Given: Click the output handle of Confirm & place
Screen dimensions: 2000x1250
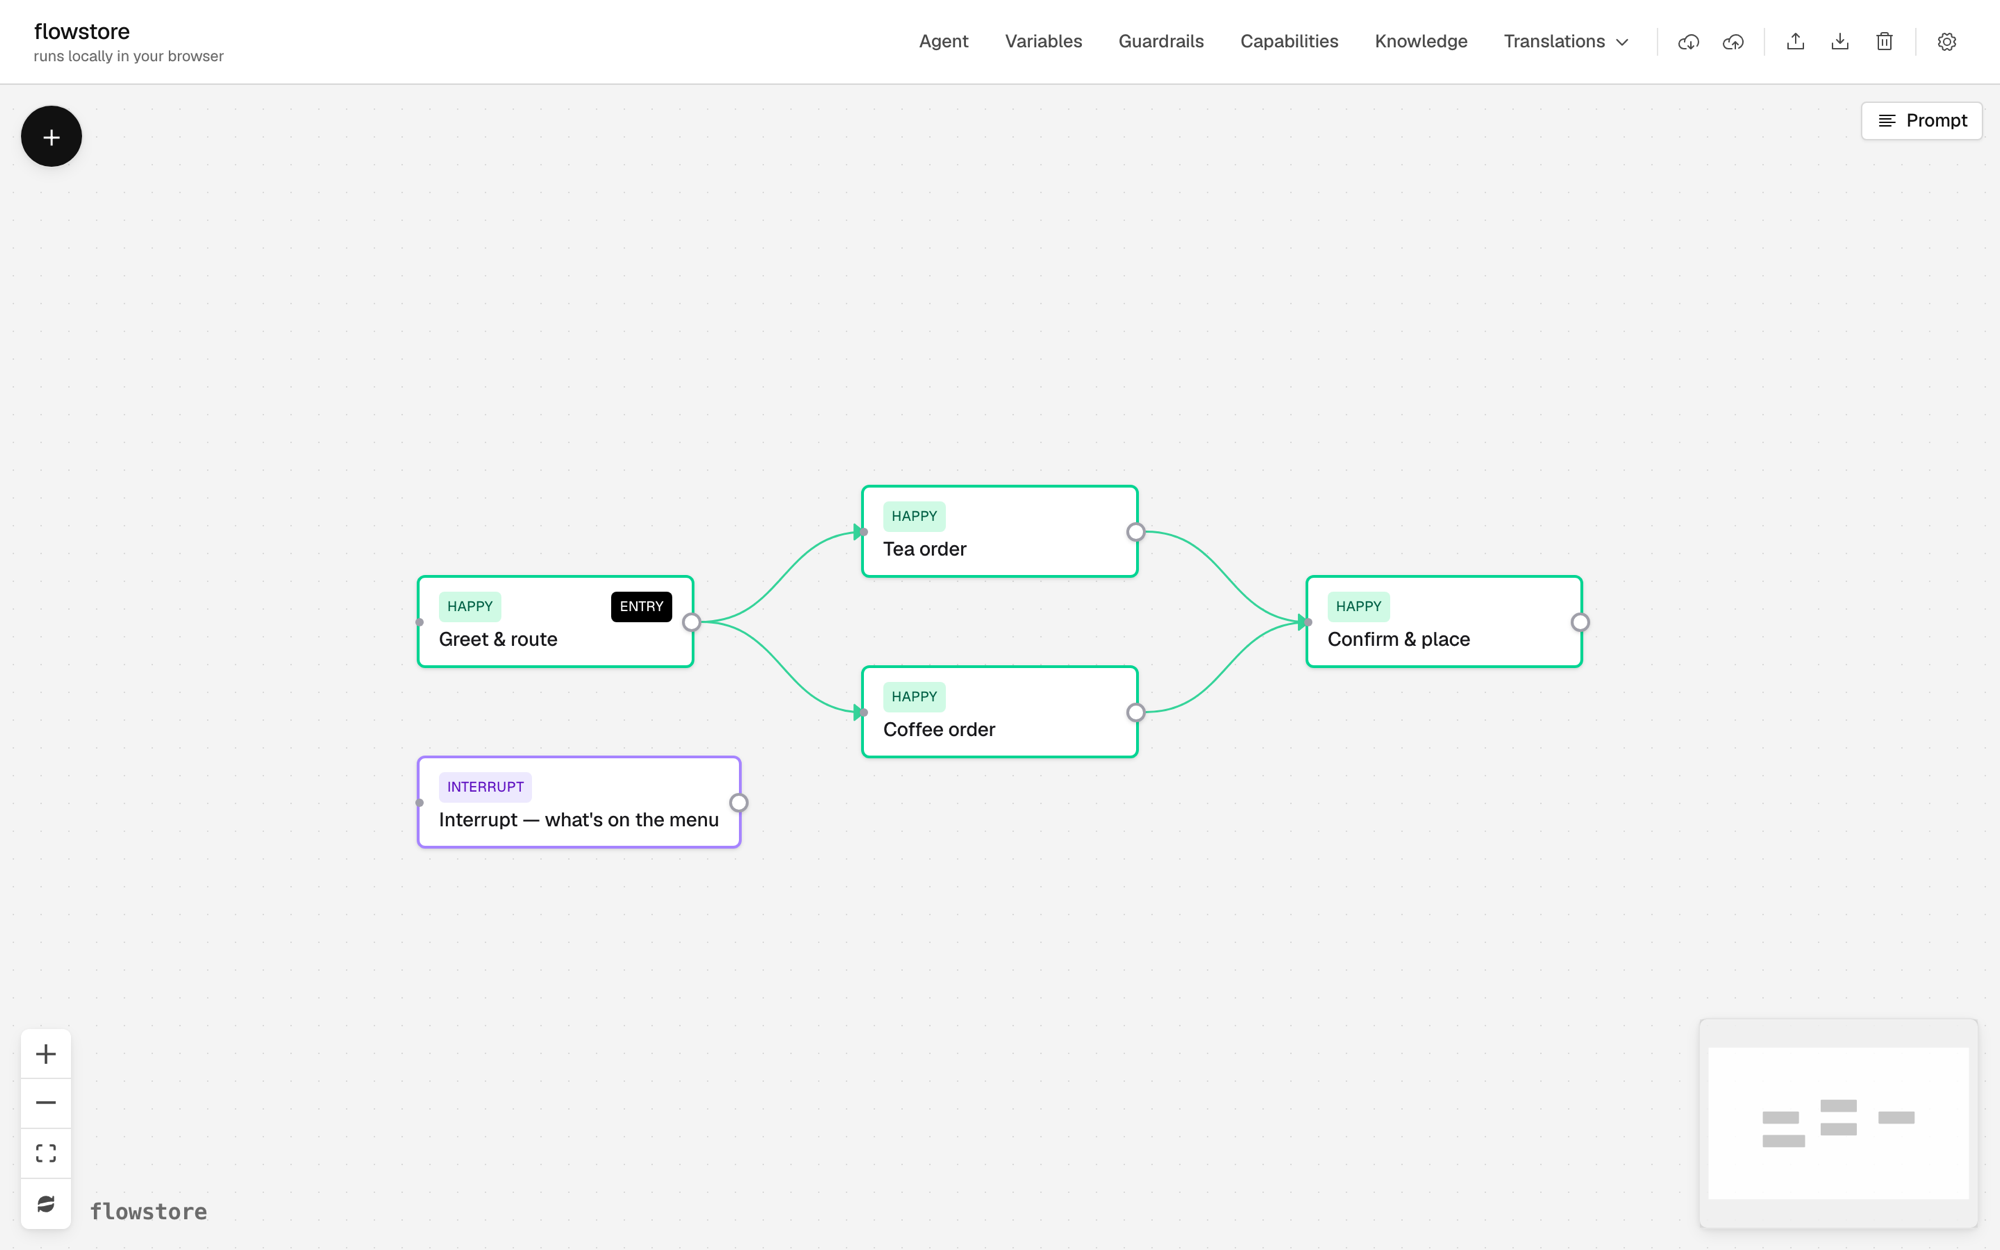Looking at the screenshot, I should coord(1580,622).
